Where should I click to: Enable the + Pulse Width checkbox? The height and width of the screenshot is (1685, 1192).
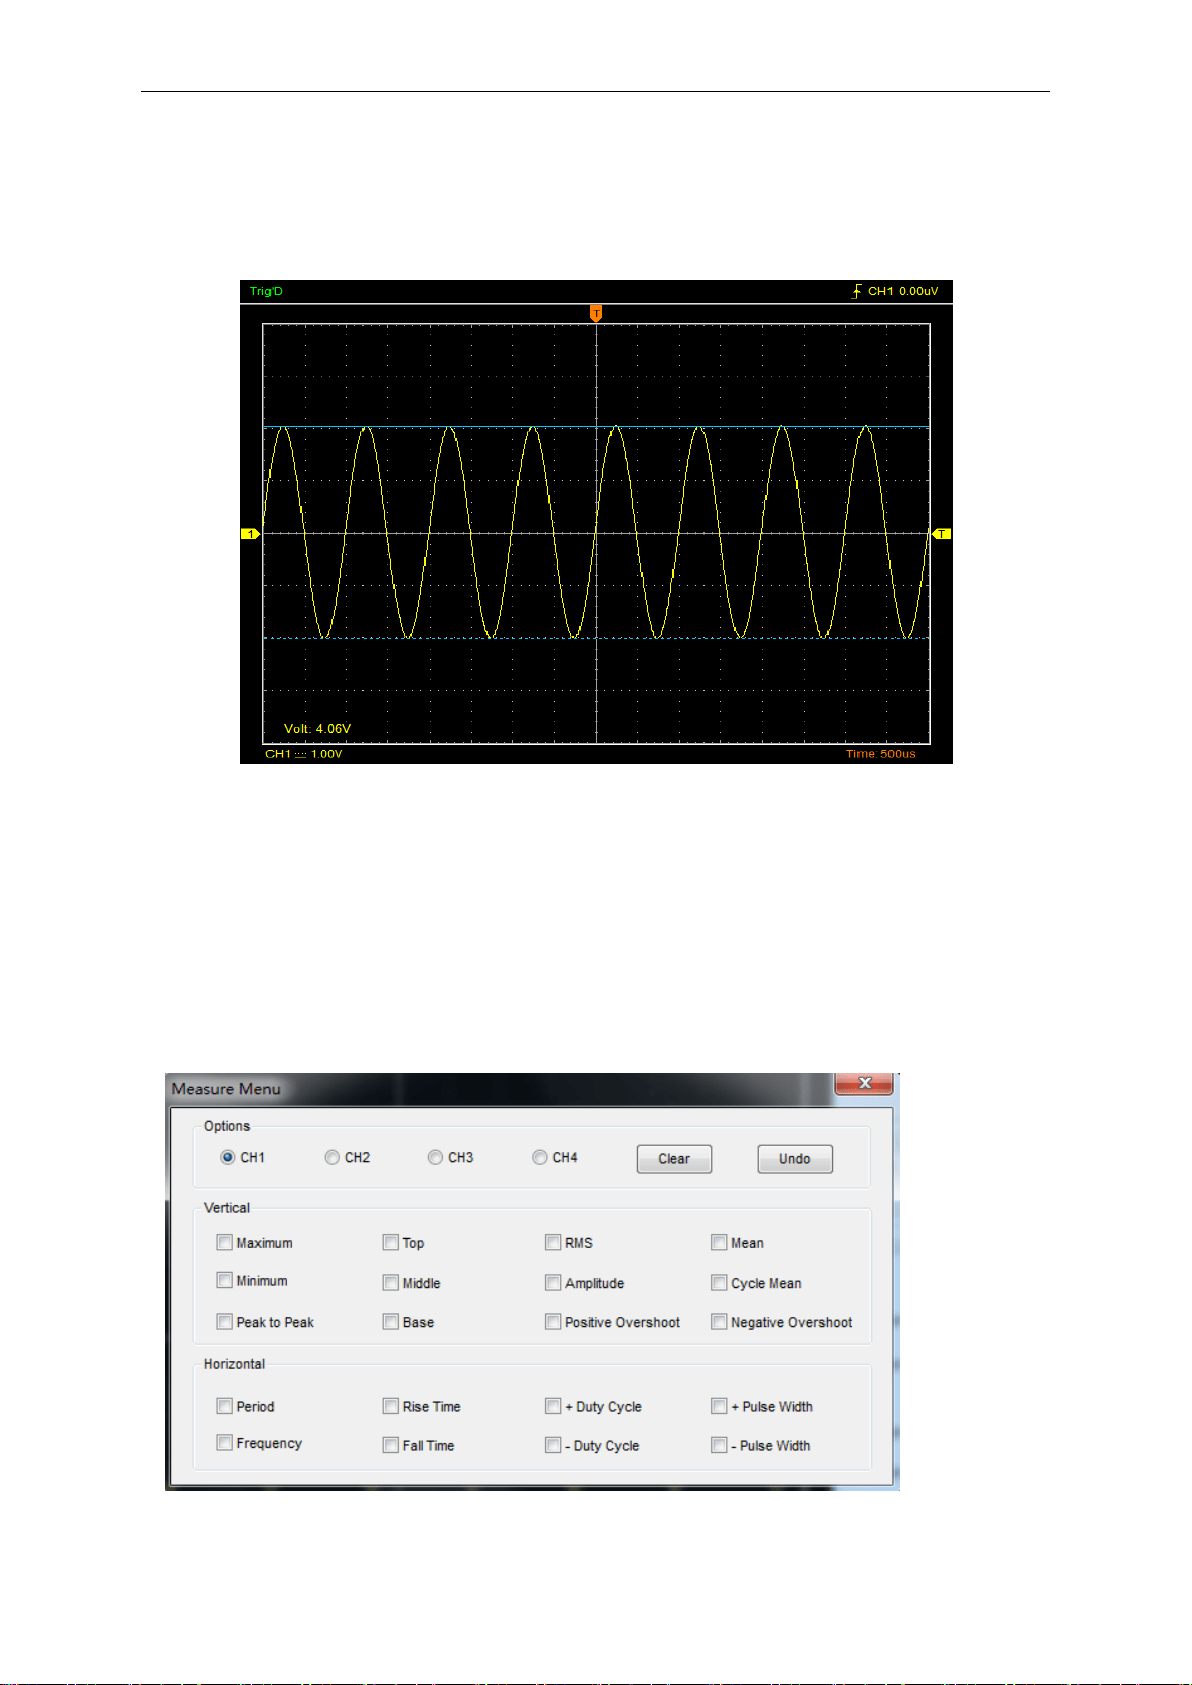[719, 1406]
